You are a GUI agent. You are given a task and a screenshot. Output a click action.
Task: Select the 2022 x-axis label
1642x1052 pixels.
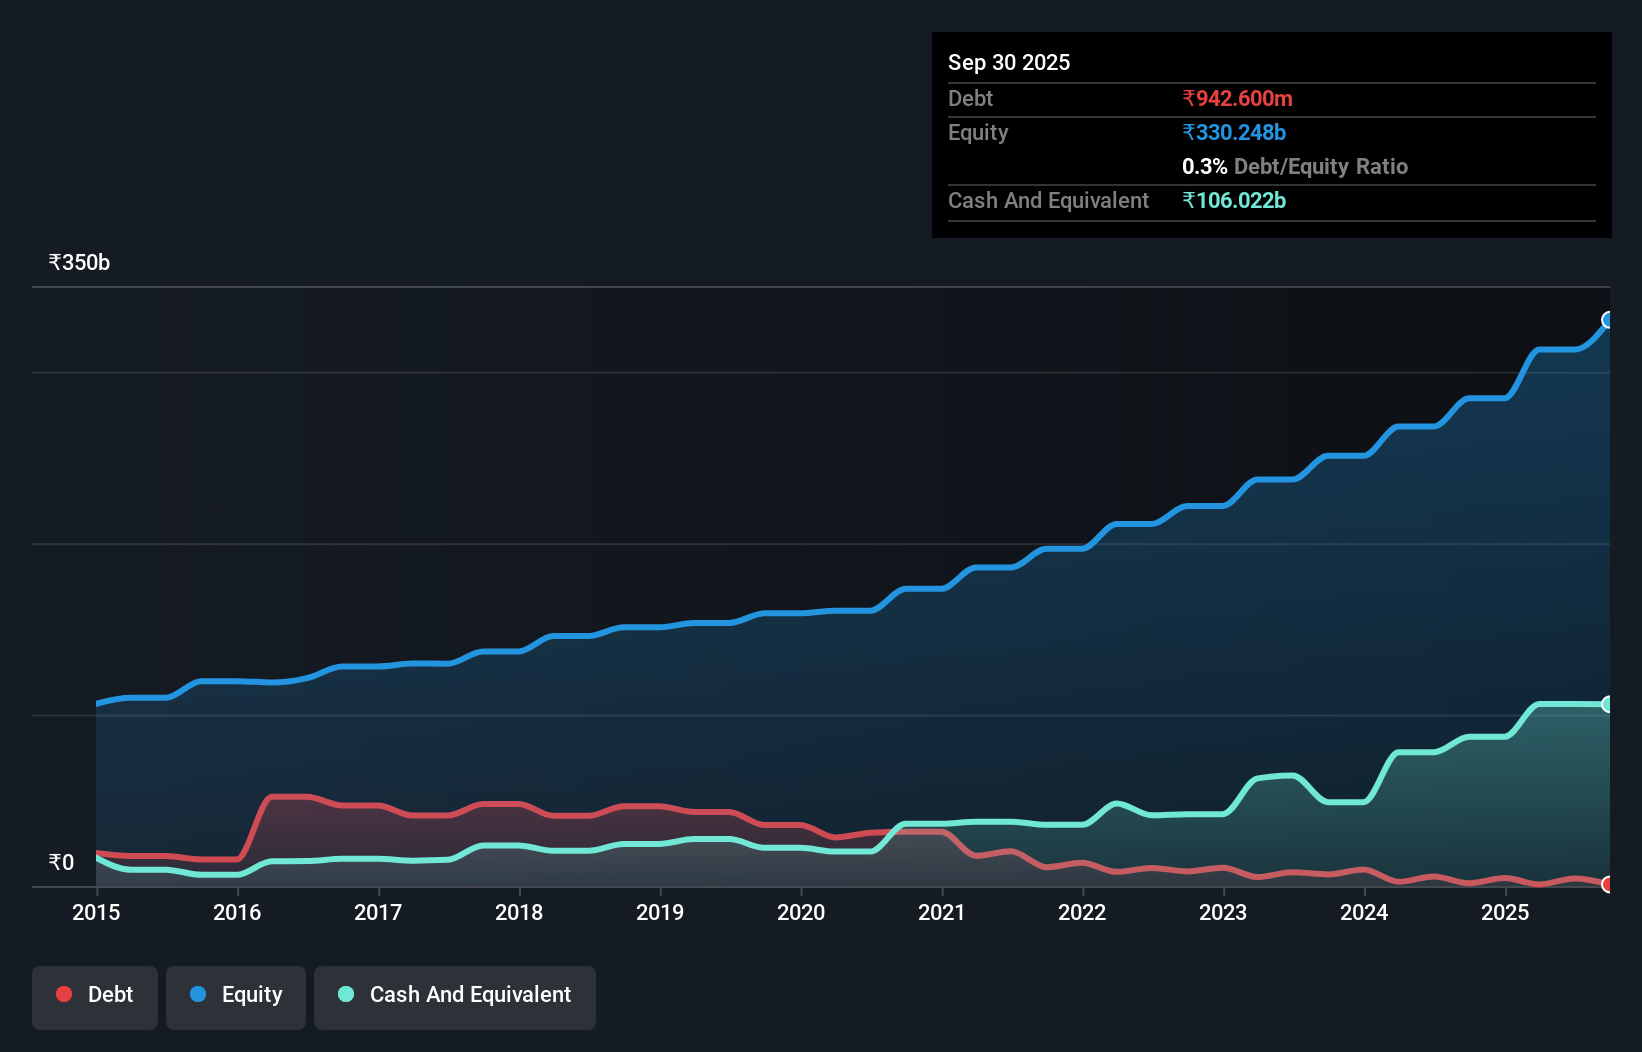[1082, 912]
